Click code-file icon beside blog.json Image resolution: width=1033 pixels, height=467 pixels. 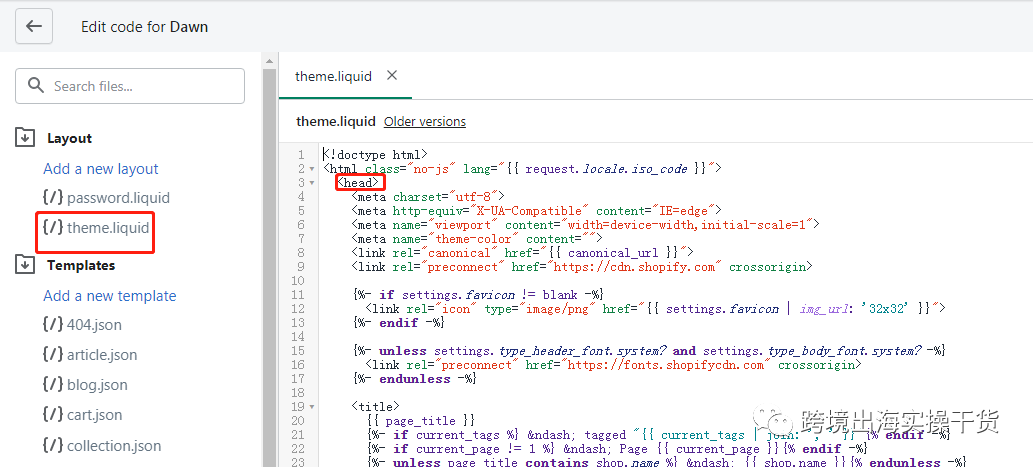coord(53,384)
